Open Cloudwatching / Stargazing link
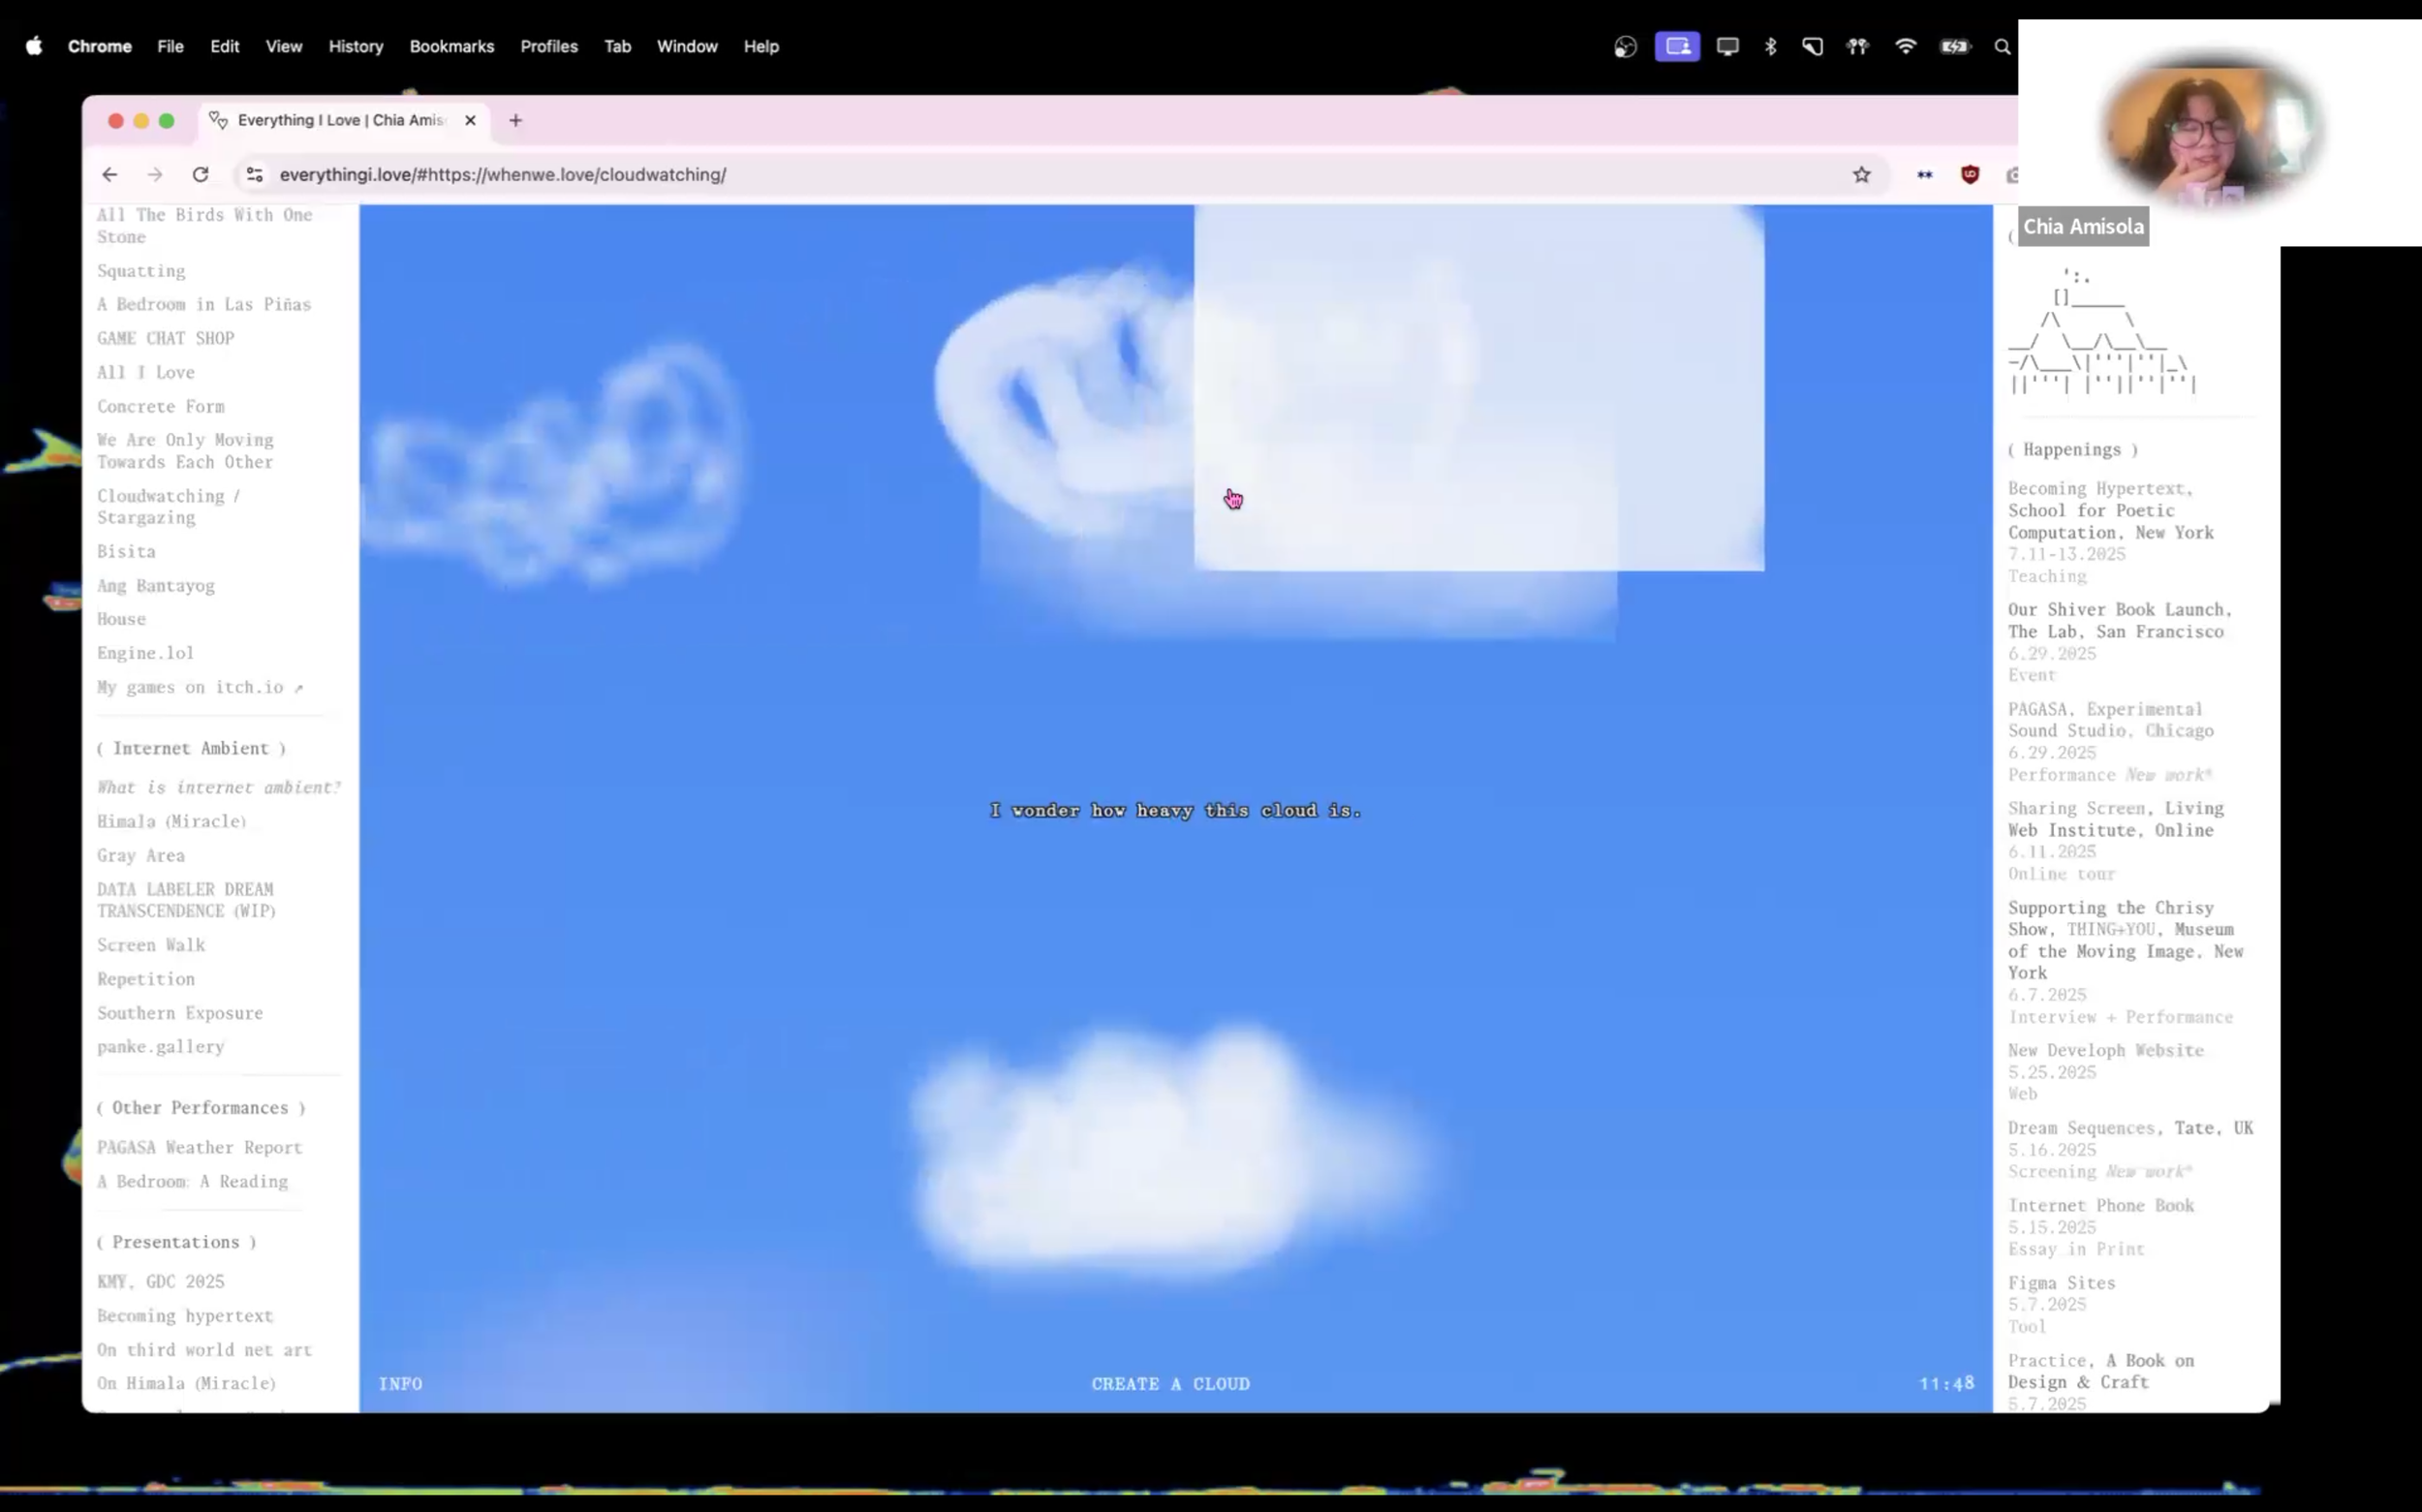 (168, 506)
